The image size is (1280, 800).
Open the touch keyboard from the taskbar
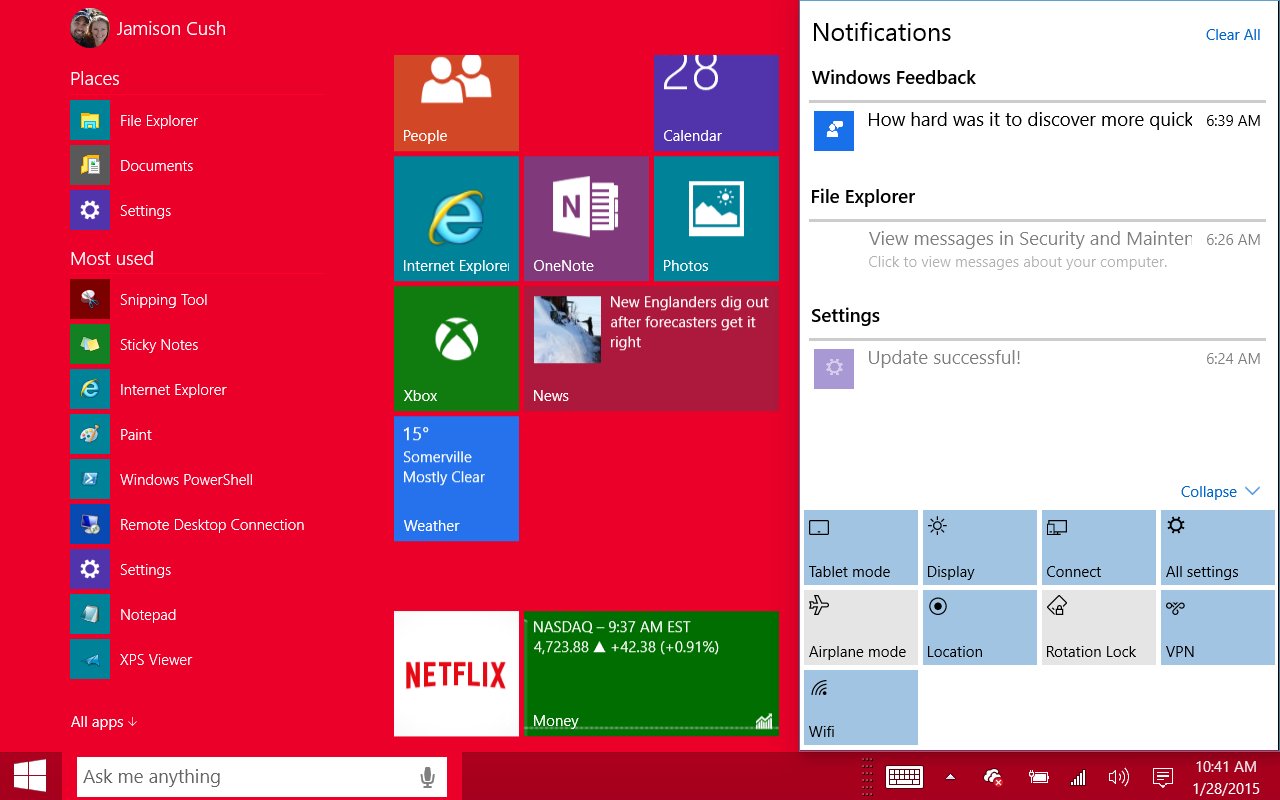click(x=904, y=777)
